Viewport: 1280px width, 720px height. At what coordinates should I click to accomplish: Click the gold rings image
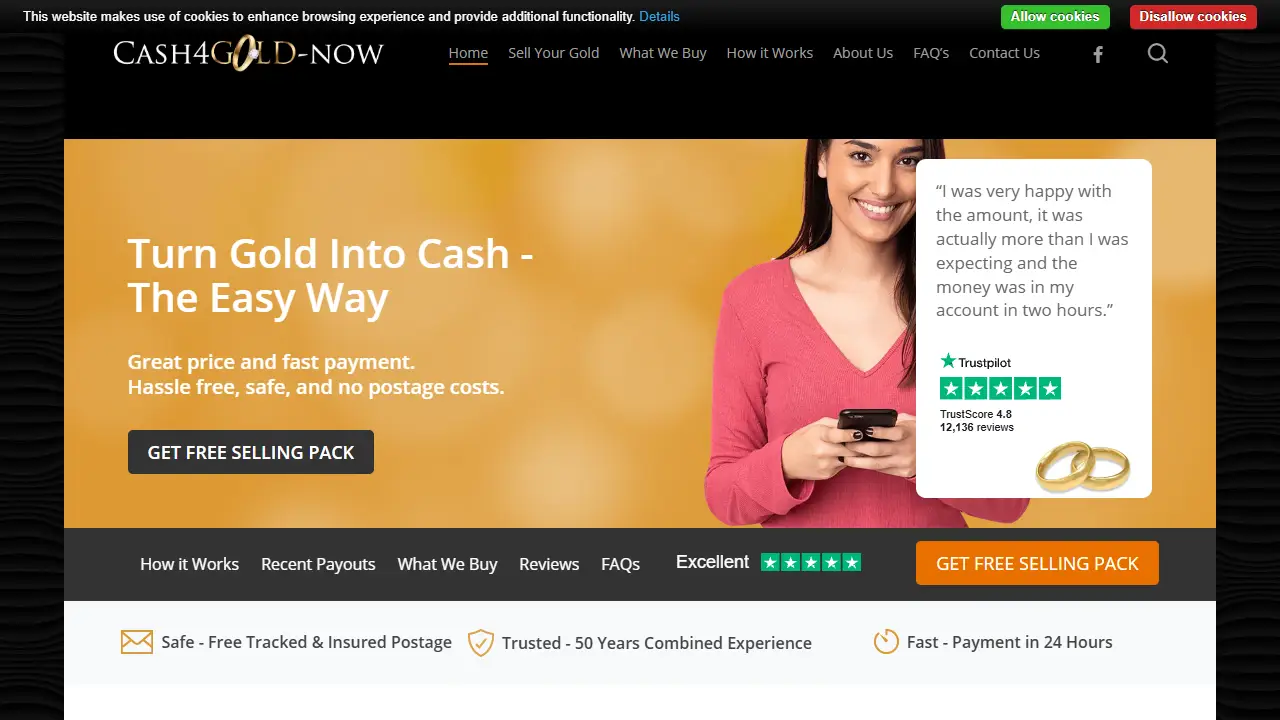pyautogui.click(x=1083, y=466)
